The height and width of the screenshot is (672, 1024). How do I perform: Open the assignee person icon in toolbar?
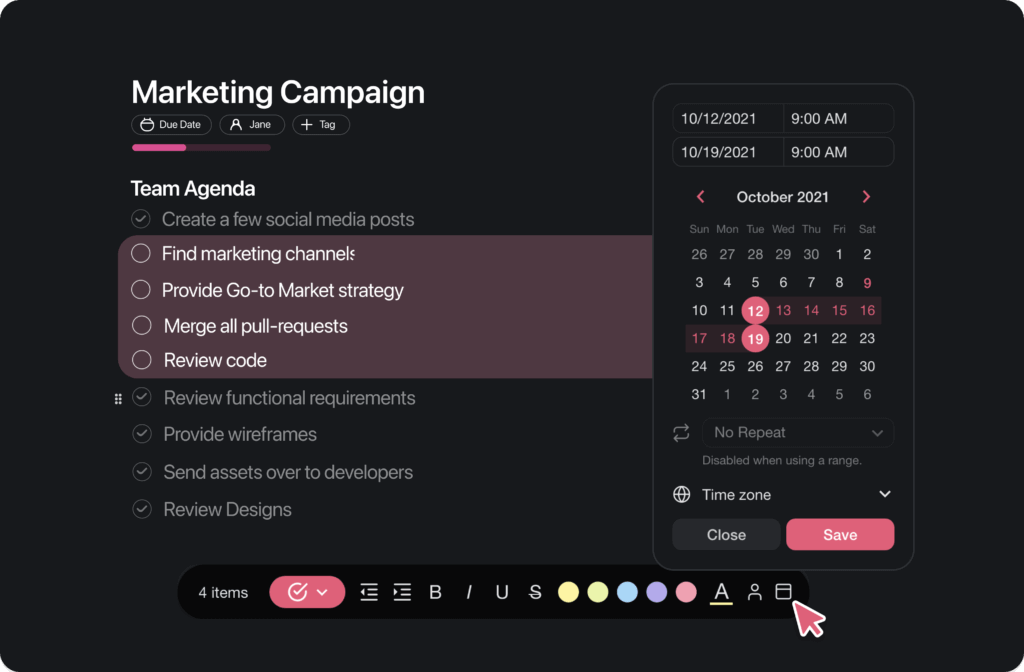coord(755,592)
